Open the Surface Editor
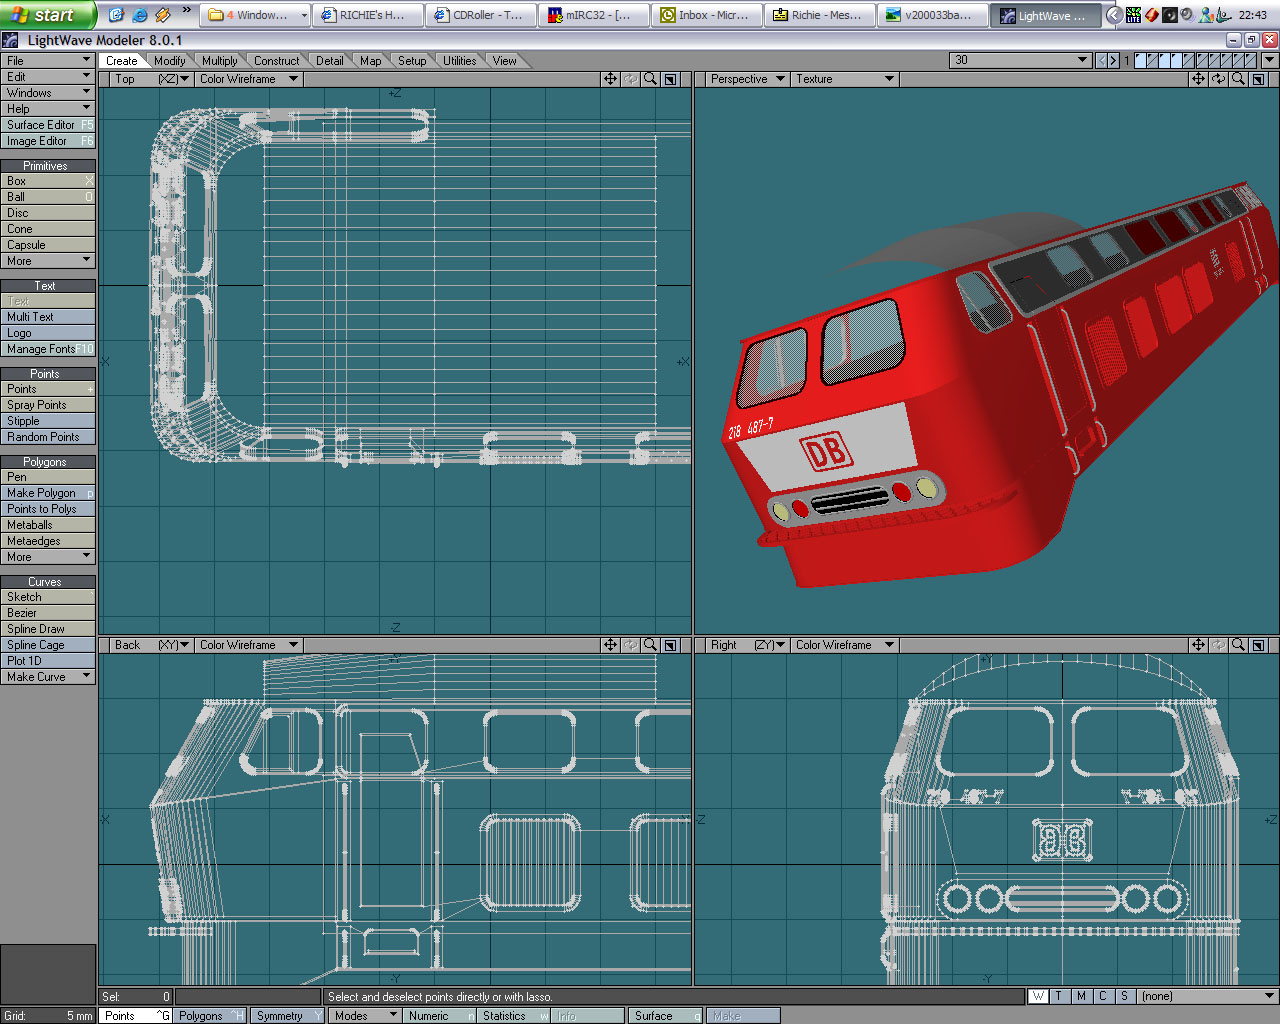Viewport: 1280px width, 1024px height. tap(48, 124)
